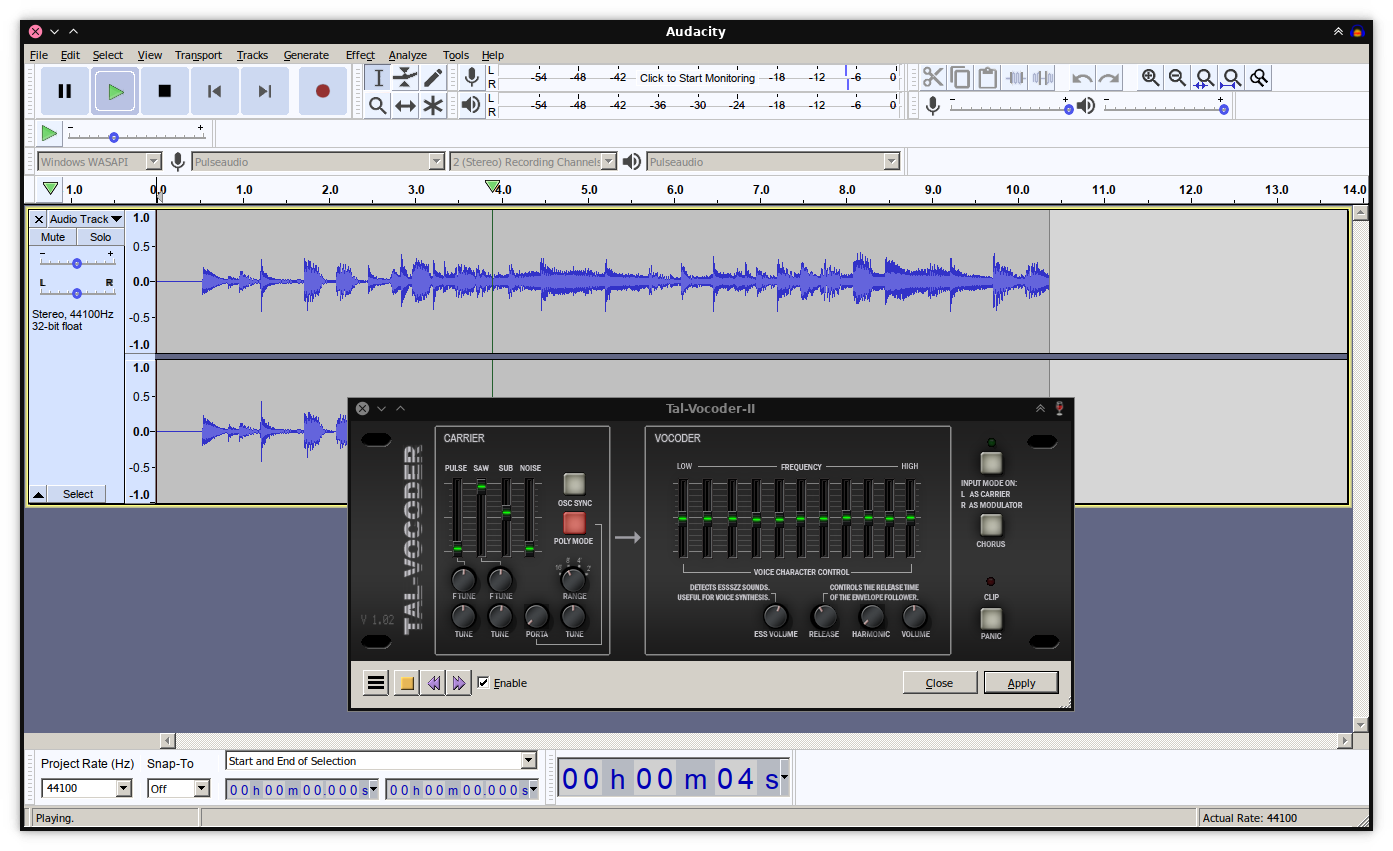Toggle the red POLY MODE button

coord(574,522)
